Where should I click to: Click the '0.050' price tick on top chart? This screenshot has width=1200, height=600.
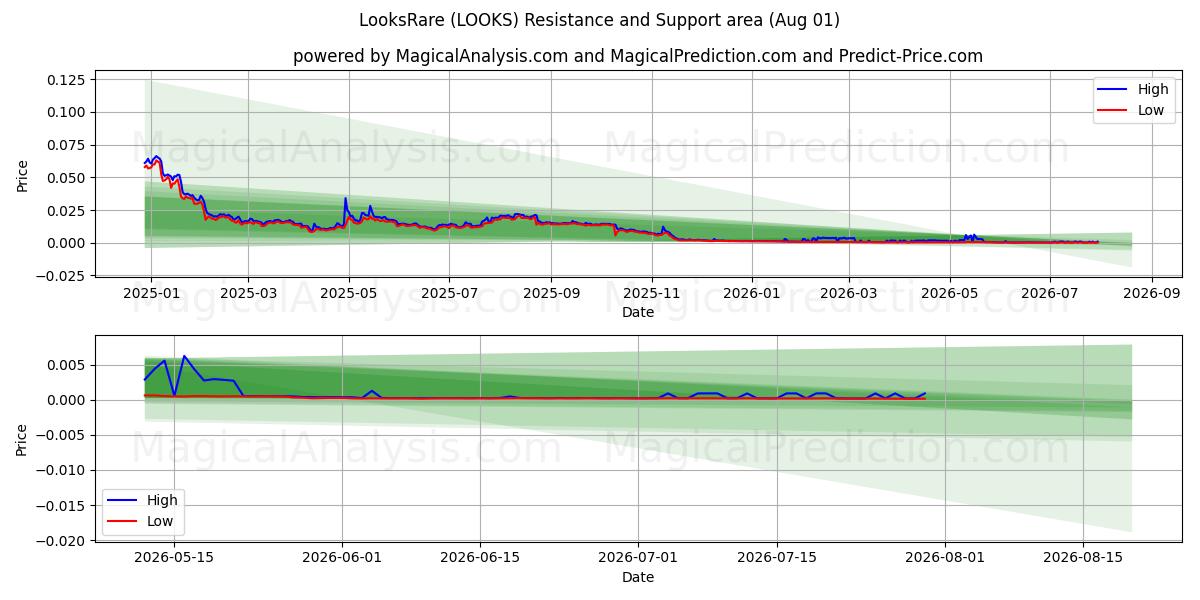69,178
